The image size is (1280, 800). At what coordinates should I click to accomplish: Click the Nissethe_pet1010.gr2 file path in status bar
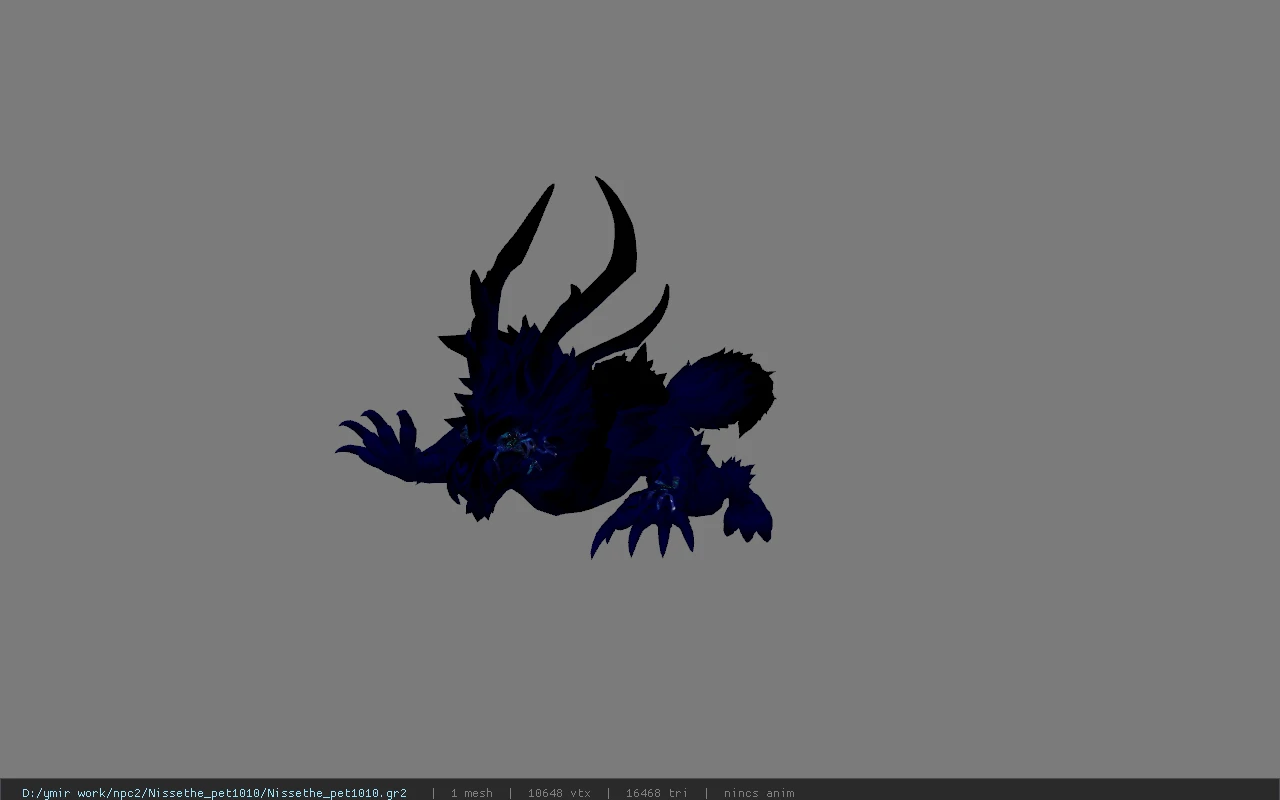click(214, 793)
